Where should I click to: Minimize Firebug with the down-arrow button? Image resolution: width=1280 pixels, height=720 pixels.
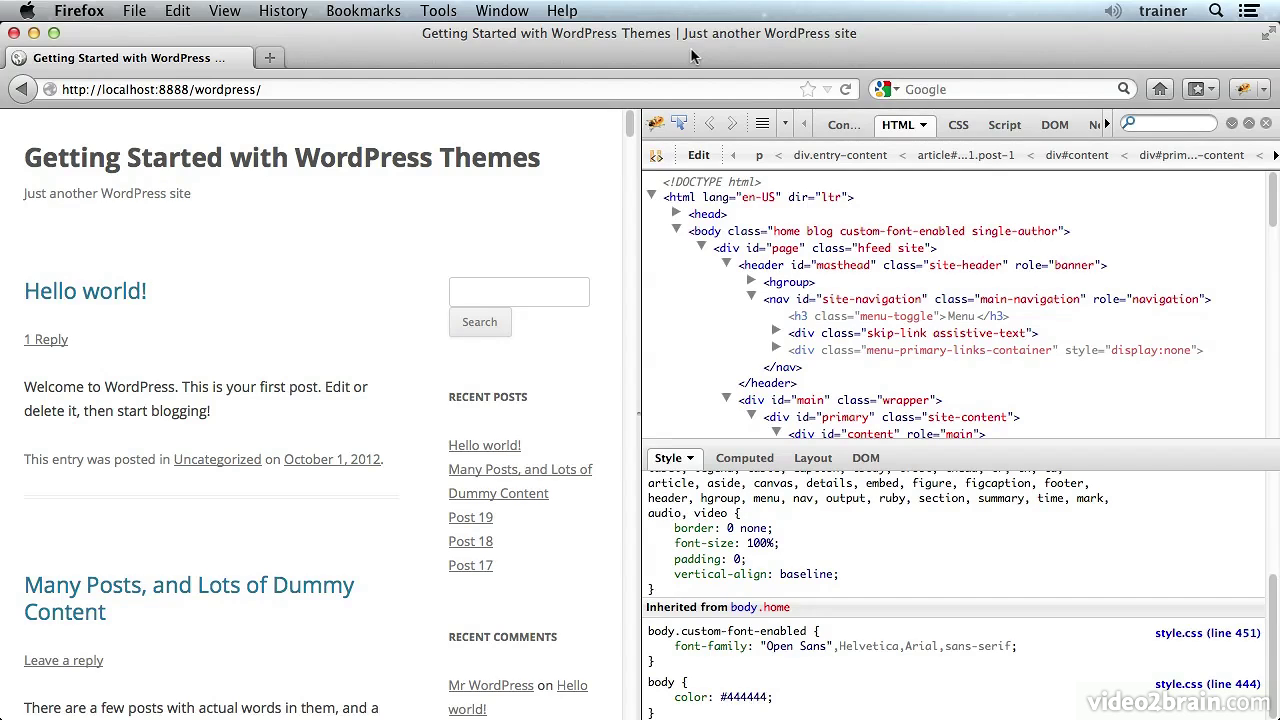[x=1232, y=123]
